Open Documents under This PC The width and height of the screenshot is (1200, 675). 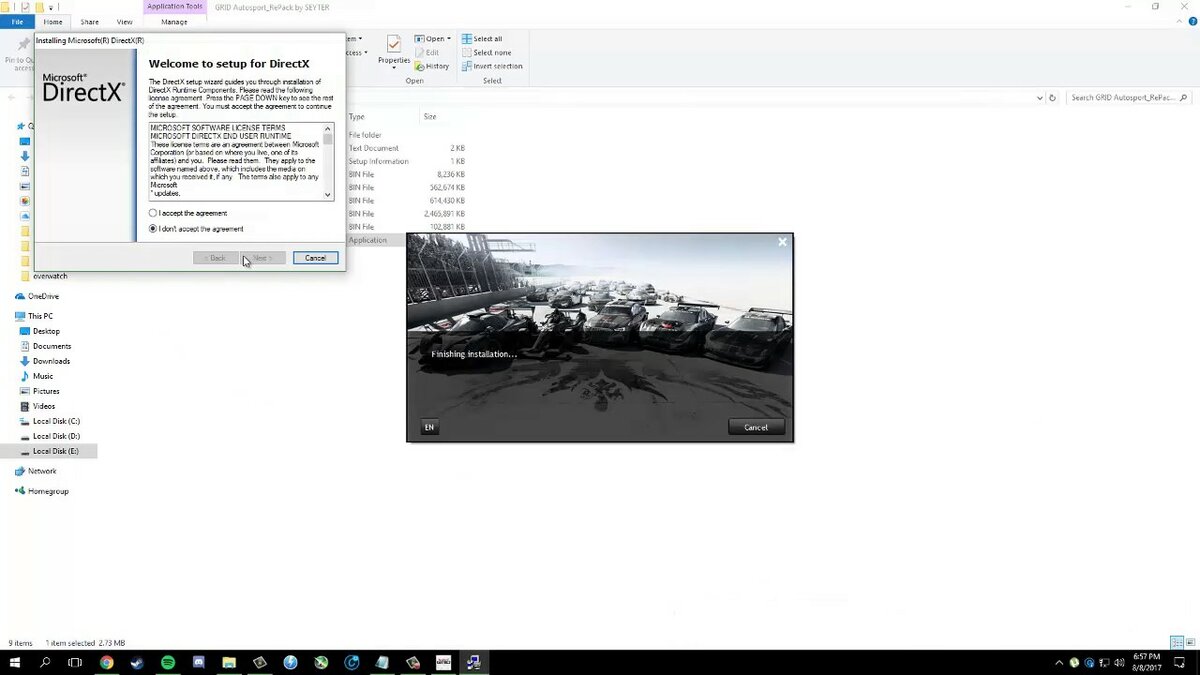point(45,346)
